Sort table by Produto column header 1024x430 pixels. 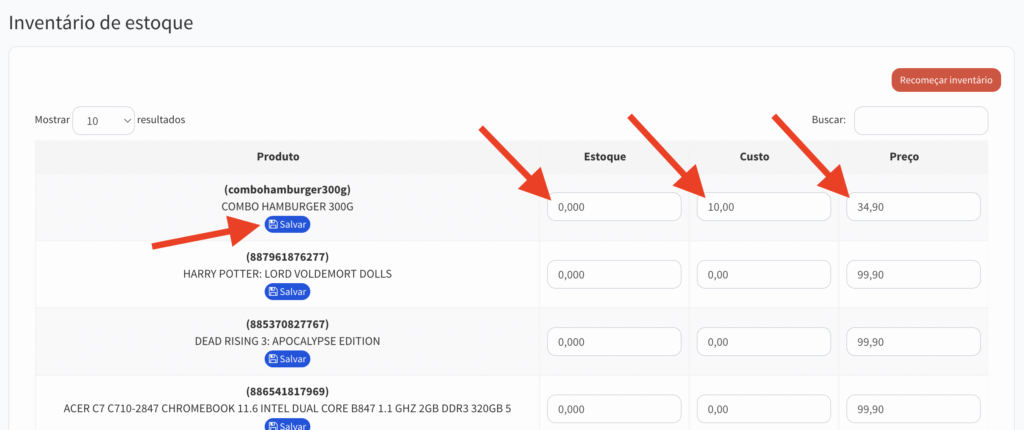tap(278, 157)
